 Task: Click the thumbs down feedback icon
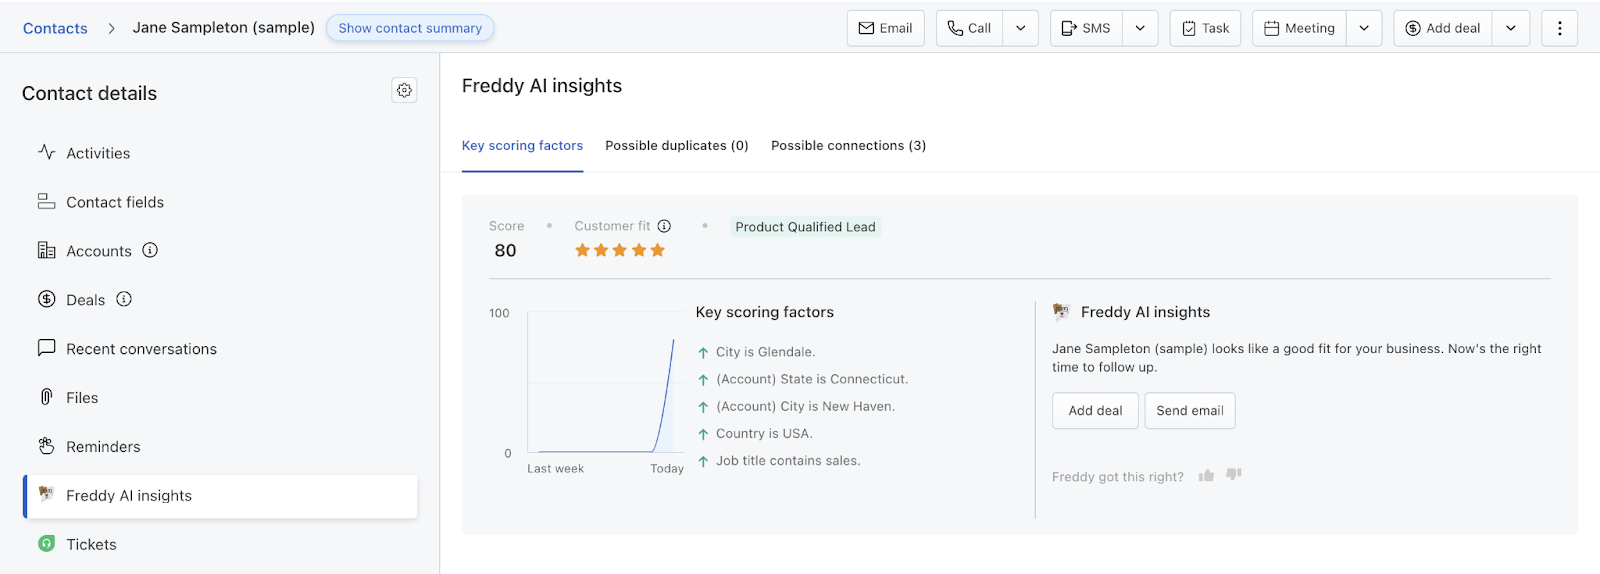[x=1234, y=475]
